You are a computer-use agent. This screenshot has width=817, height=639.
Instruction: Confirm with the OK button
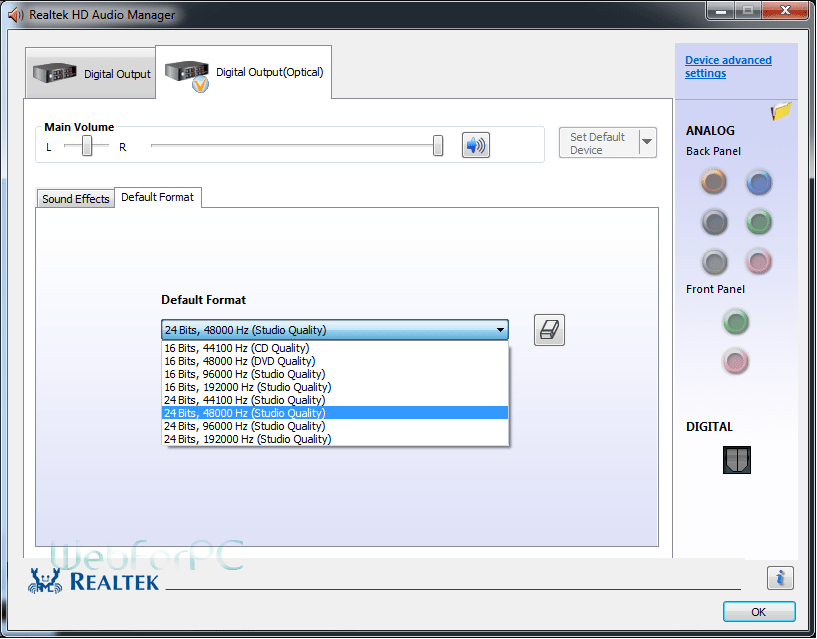pos(759,612)
